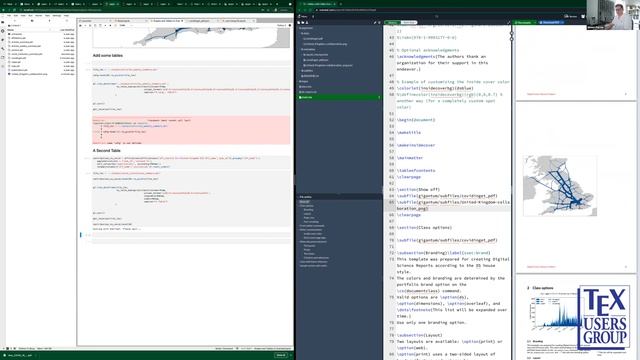The image size is (640, 360).
Task: Open the file browser sidebar icon in JupyterLab
Action: [3, 22]
